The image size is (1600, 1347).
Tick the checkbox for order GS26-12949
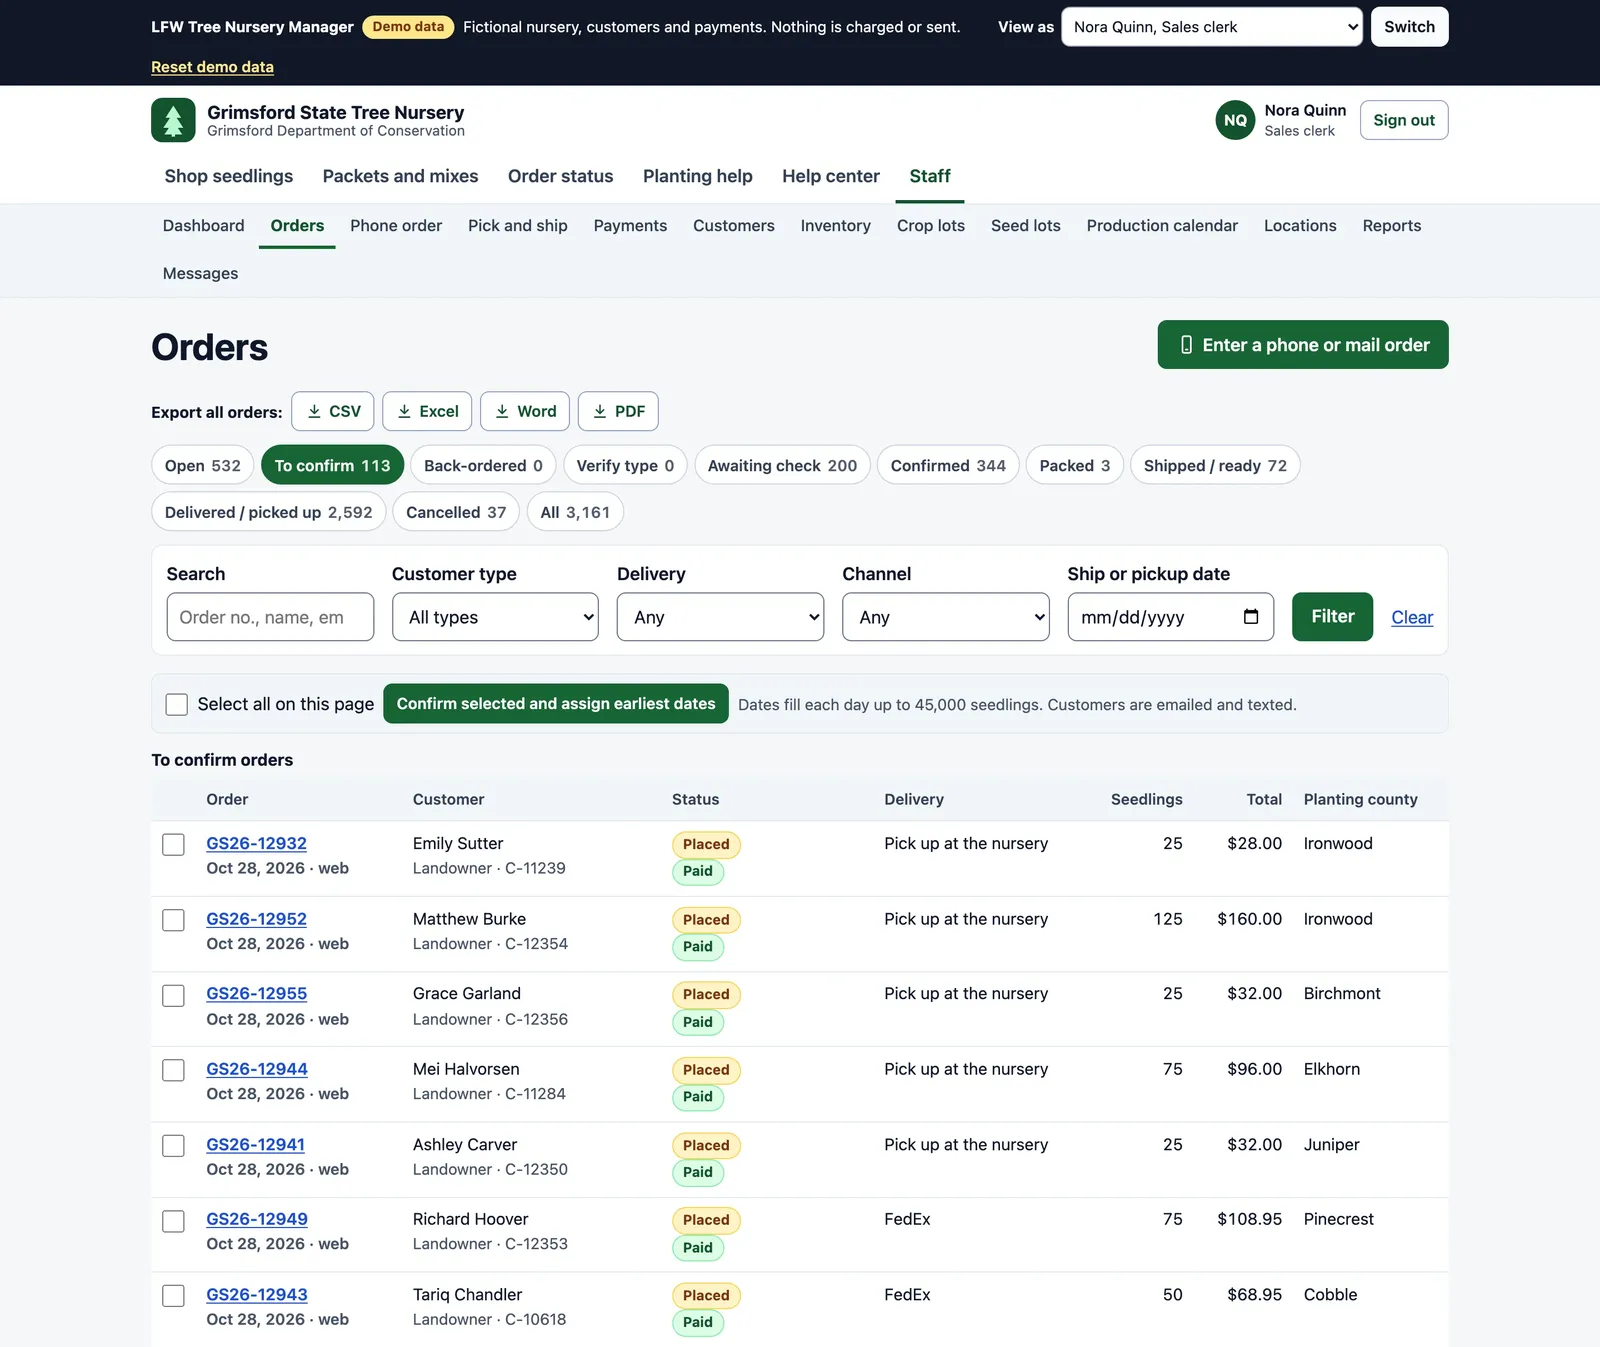click(x=174, y=1221)
